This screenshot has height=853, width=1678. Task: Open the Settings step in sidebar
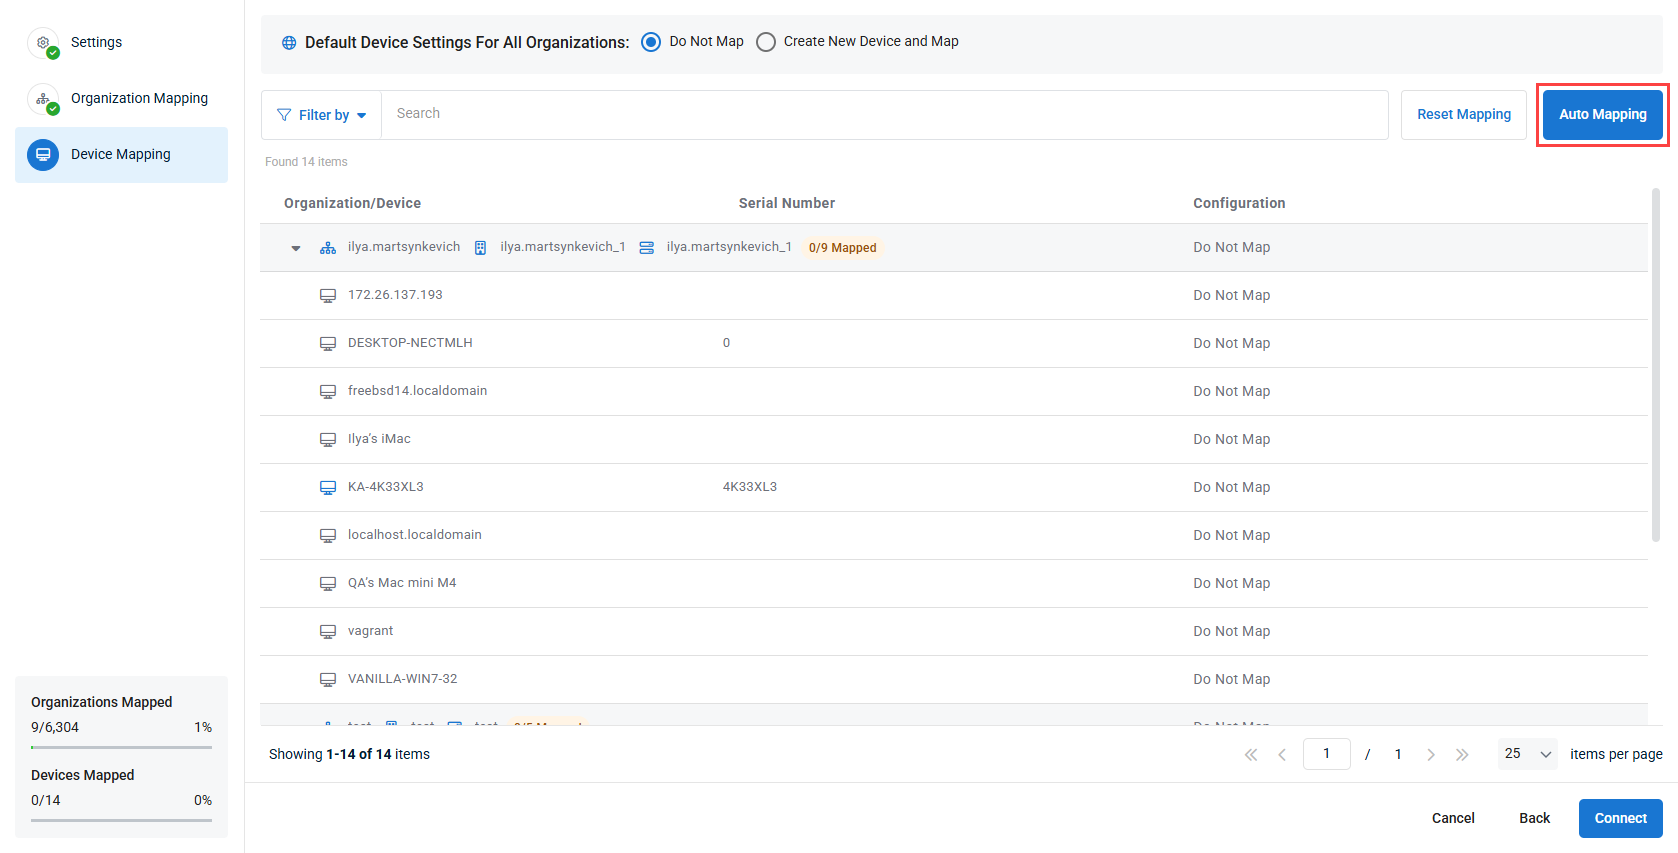(96, 43)
